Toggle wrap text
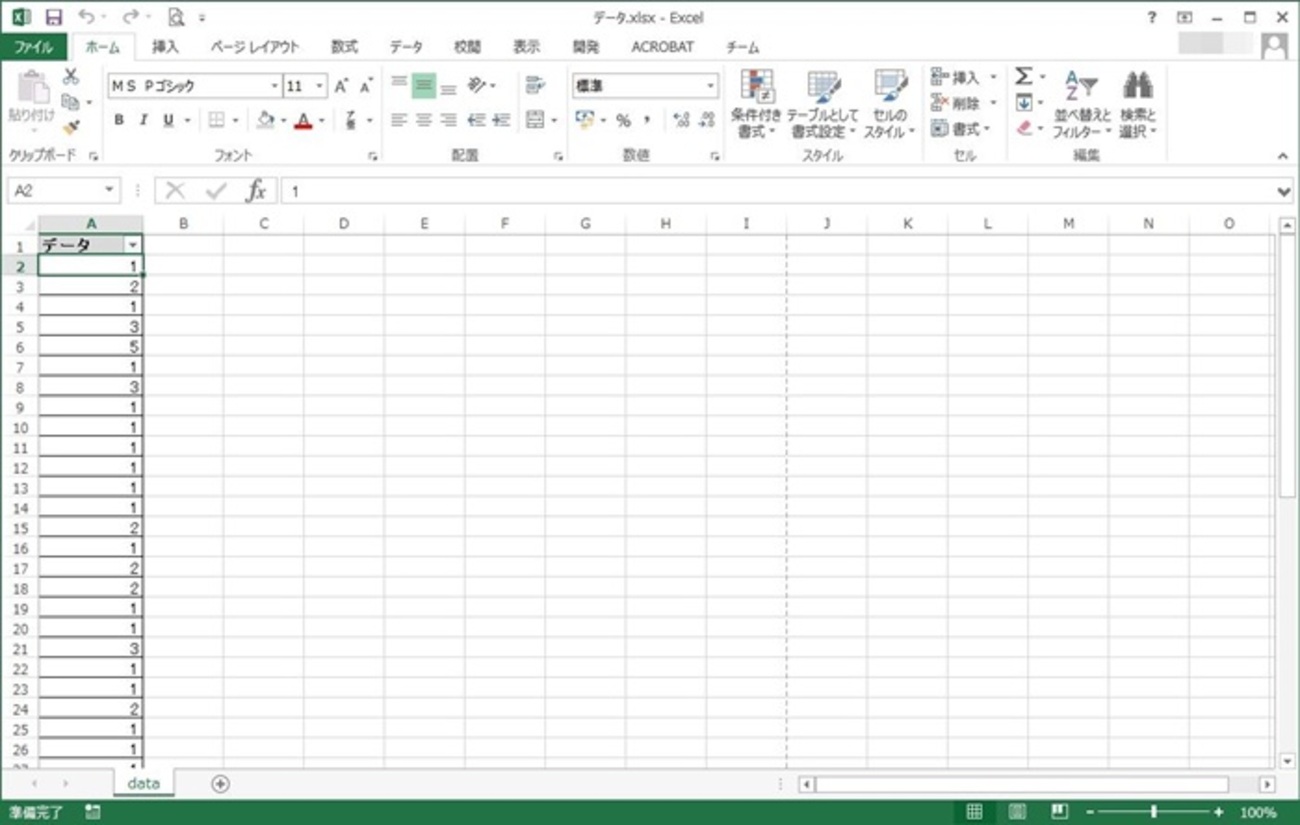The width and height of the screenshot is (1300, 825). coord(534,86)
